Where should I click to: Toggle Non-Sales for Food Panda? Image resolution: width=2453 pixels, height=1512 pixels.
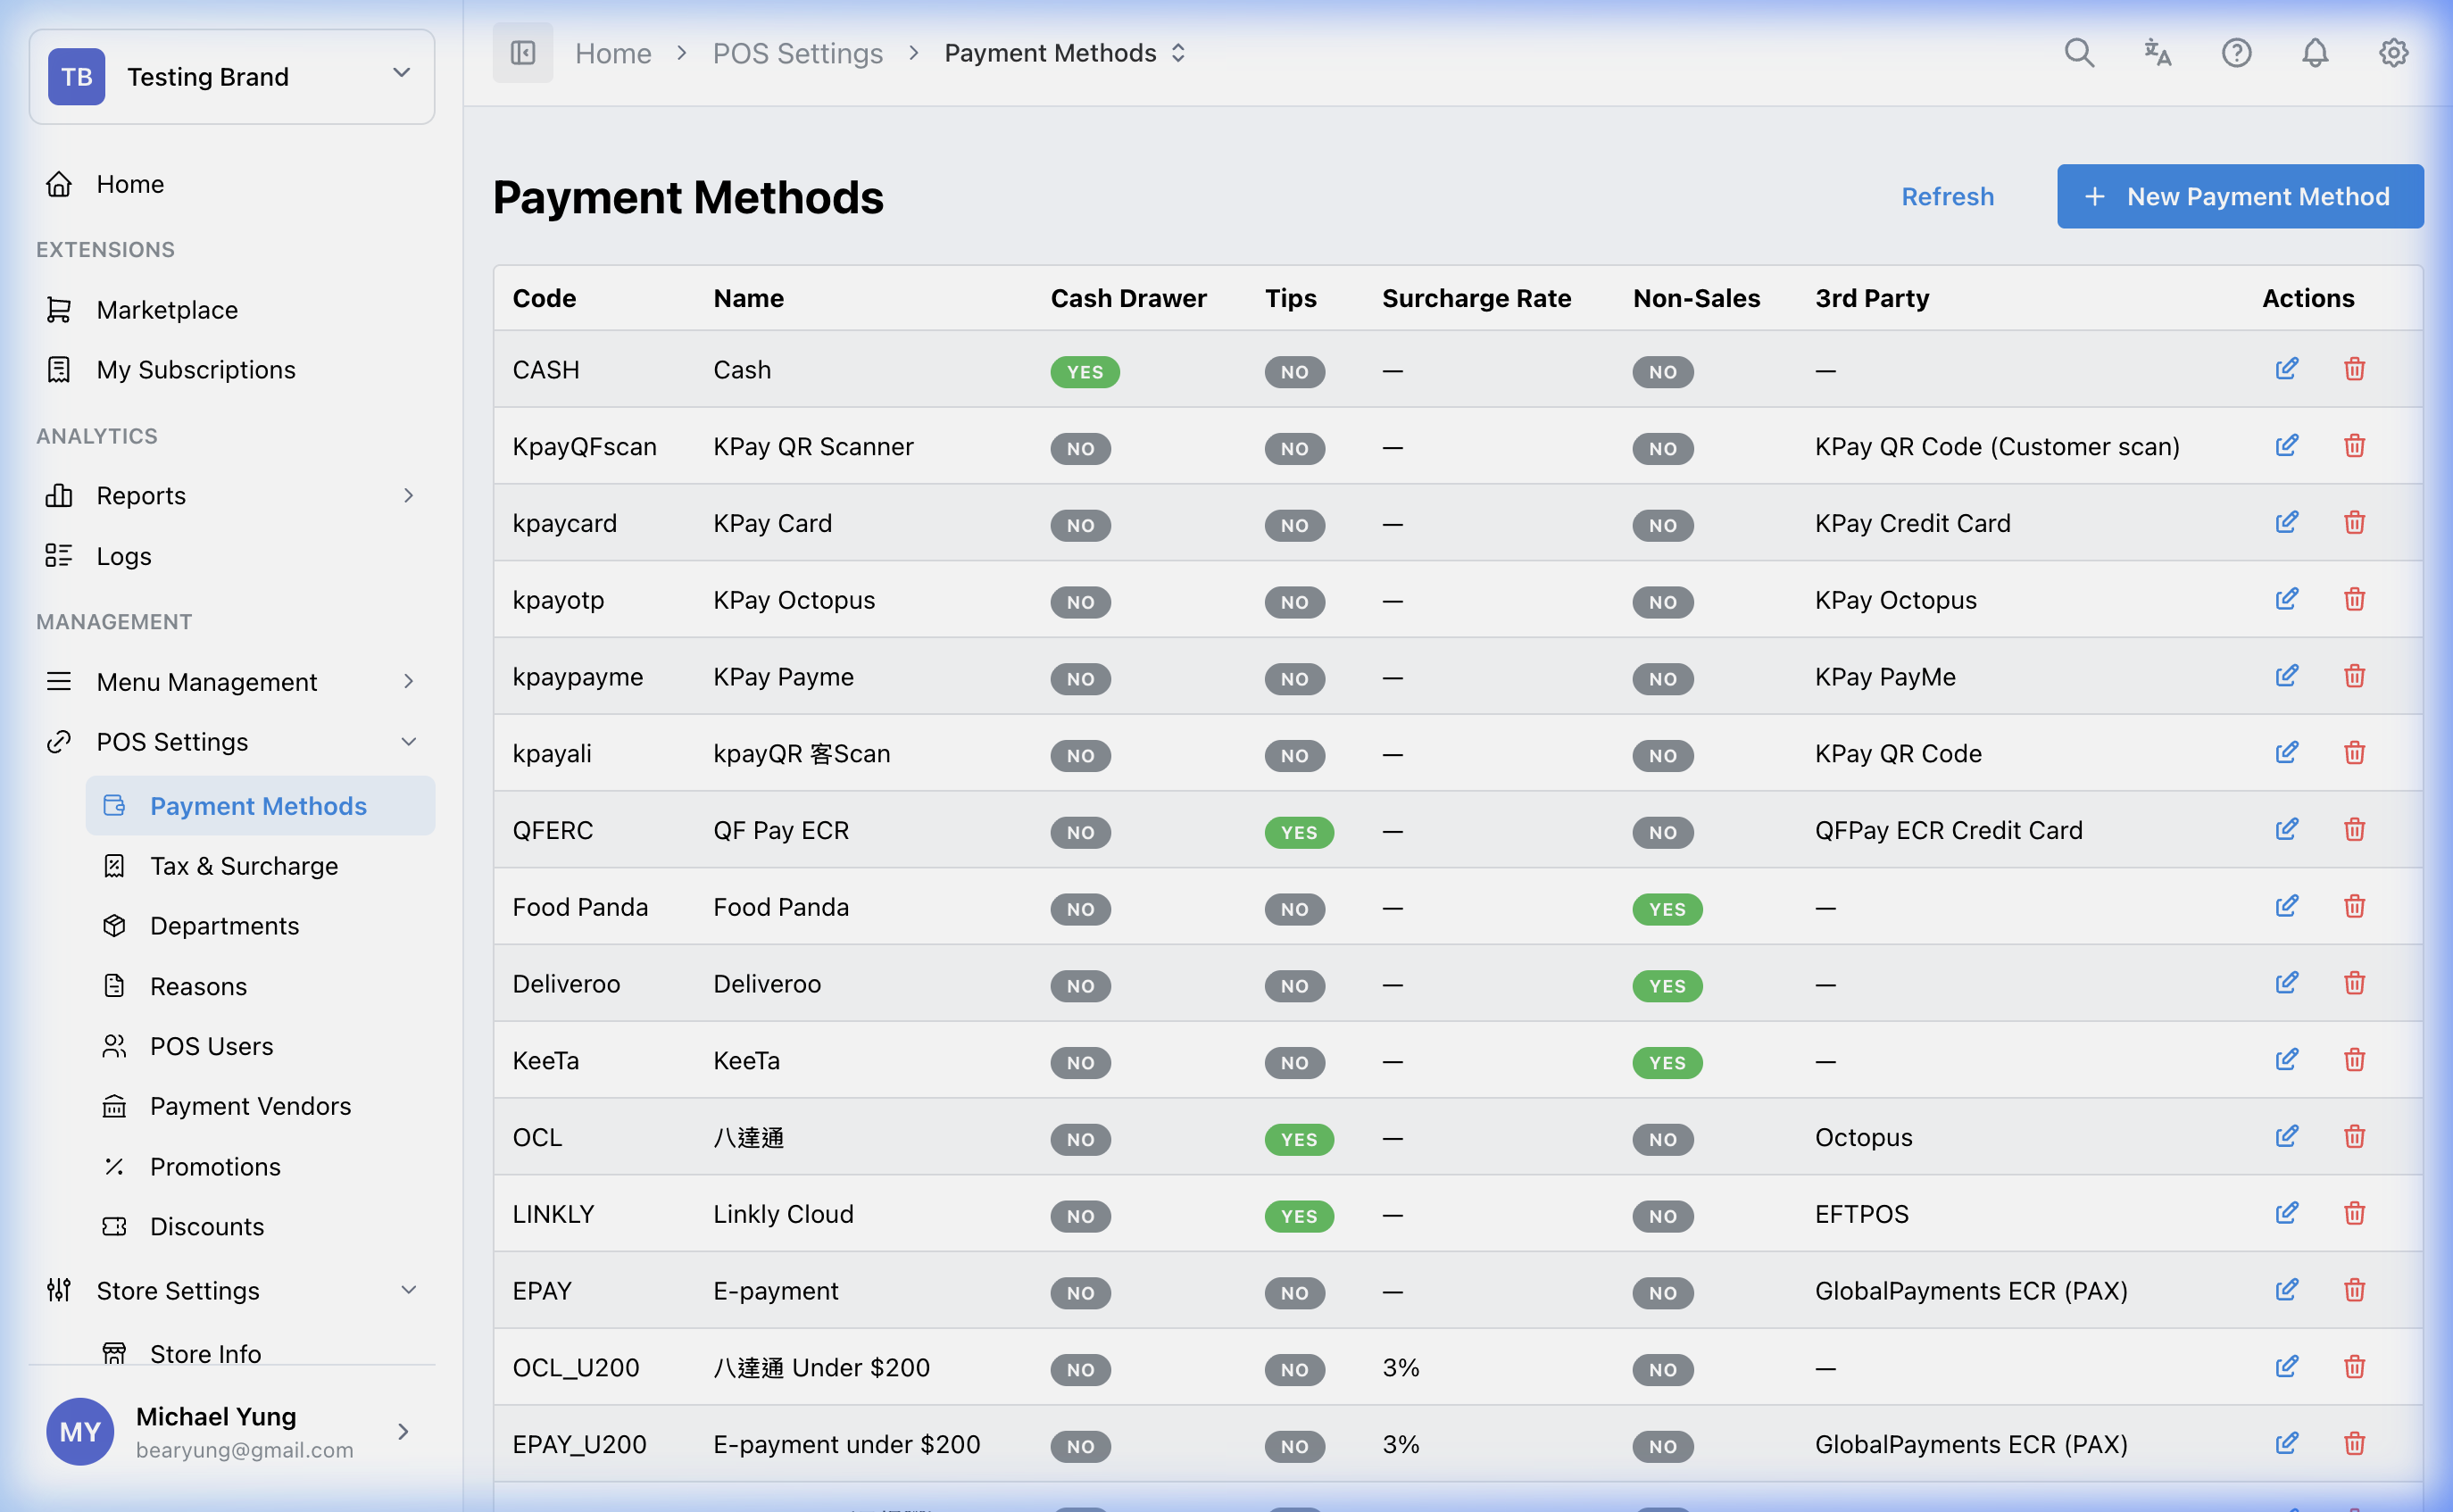click(1666, 909)
